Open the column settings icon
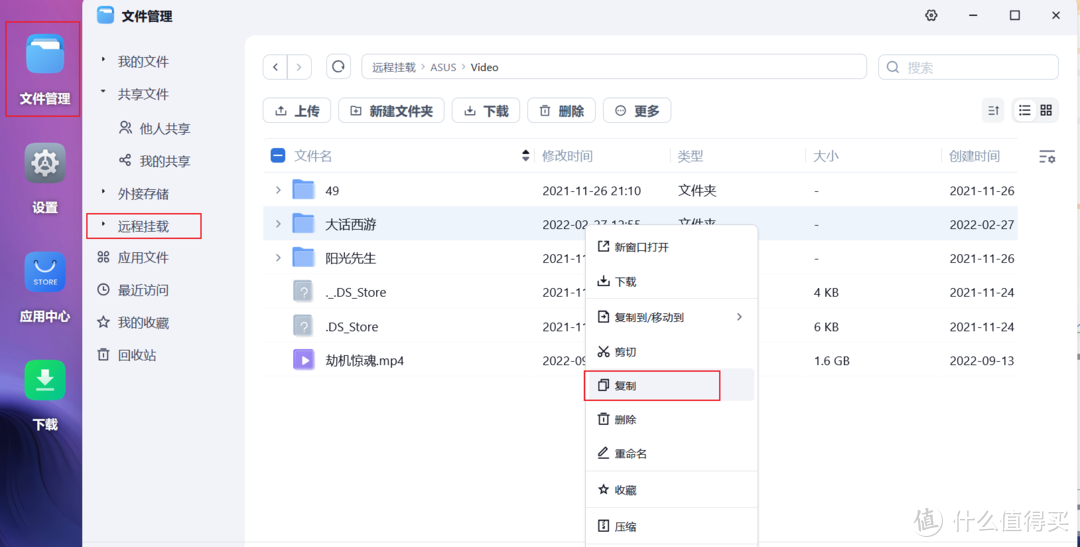The image size is (1080, 547). click(x=1047, y=156)
